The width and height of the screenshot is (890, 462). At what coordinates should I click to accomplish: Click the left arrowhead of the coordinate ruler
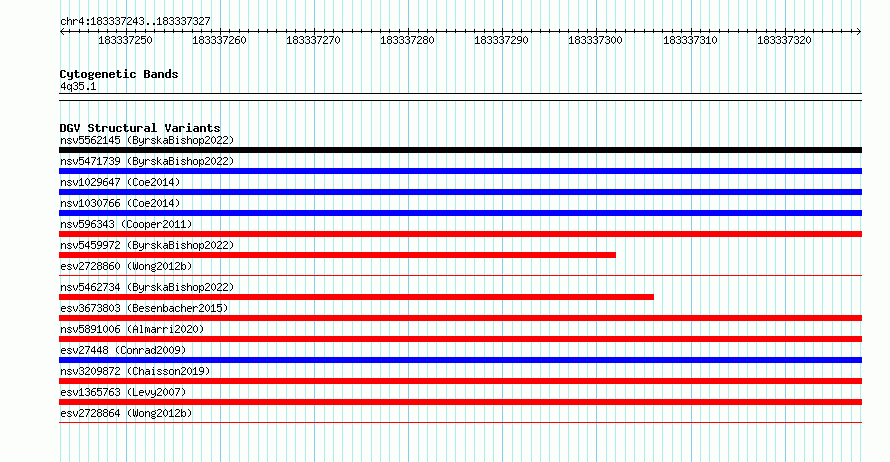pos(62,31)
